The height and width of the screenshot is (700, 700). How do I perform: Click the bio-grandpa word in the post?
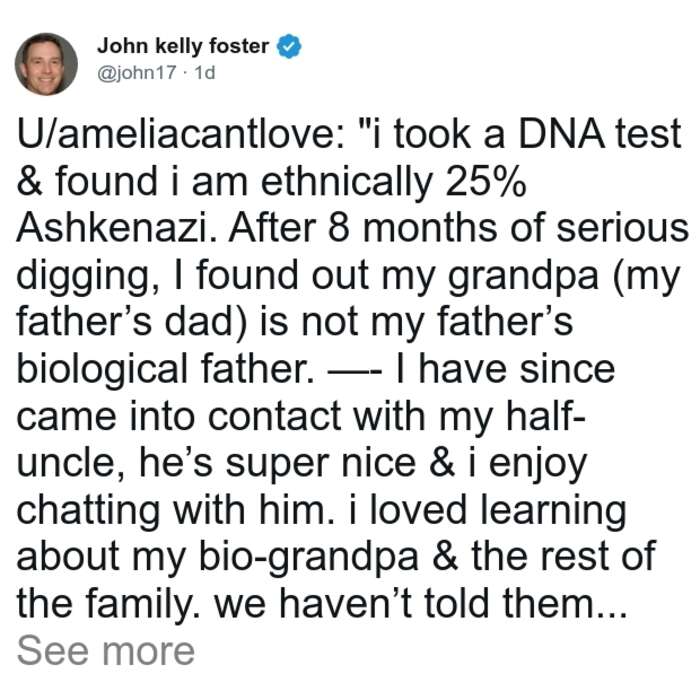point(308,558)
